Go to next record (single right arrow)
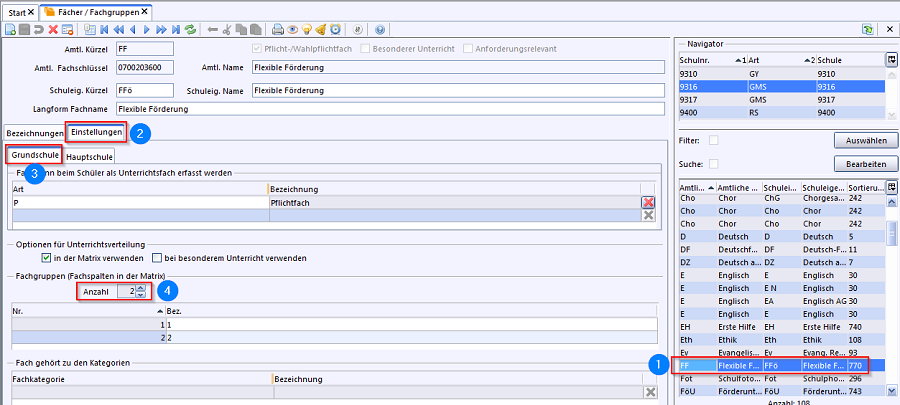The image size is (900, 405). pos(147,29)
